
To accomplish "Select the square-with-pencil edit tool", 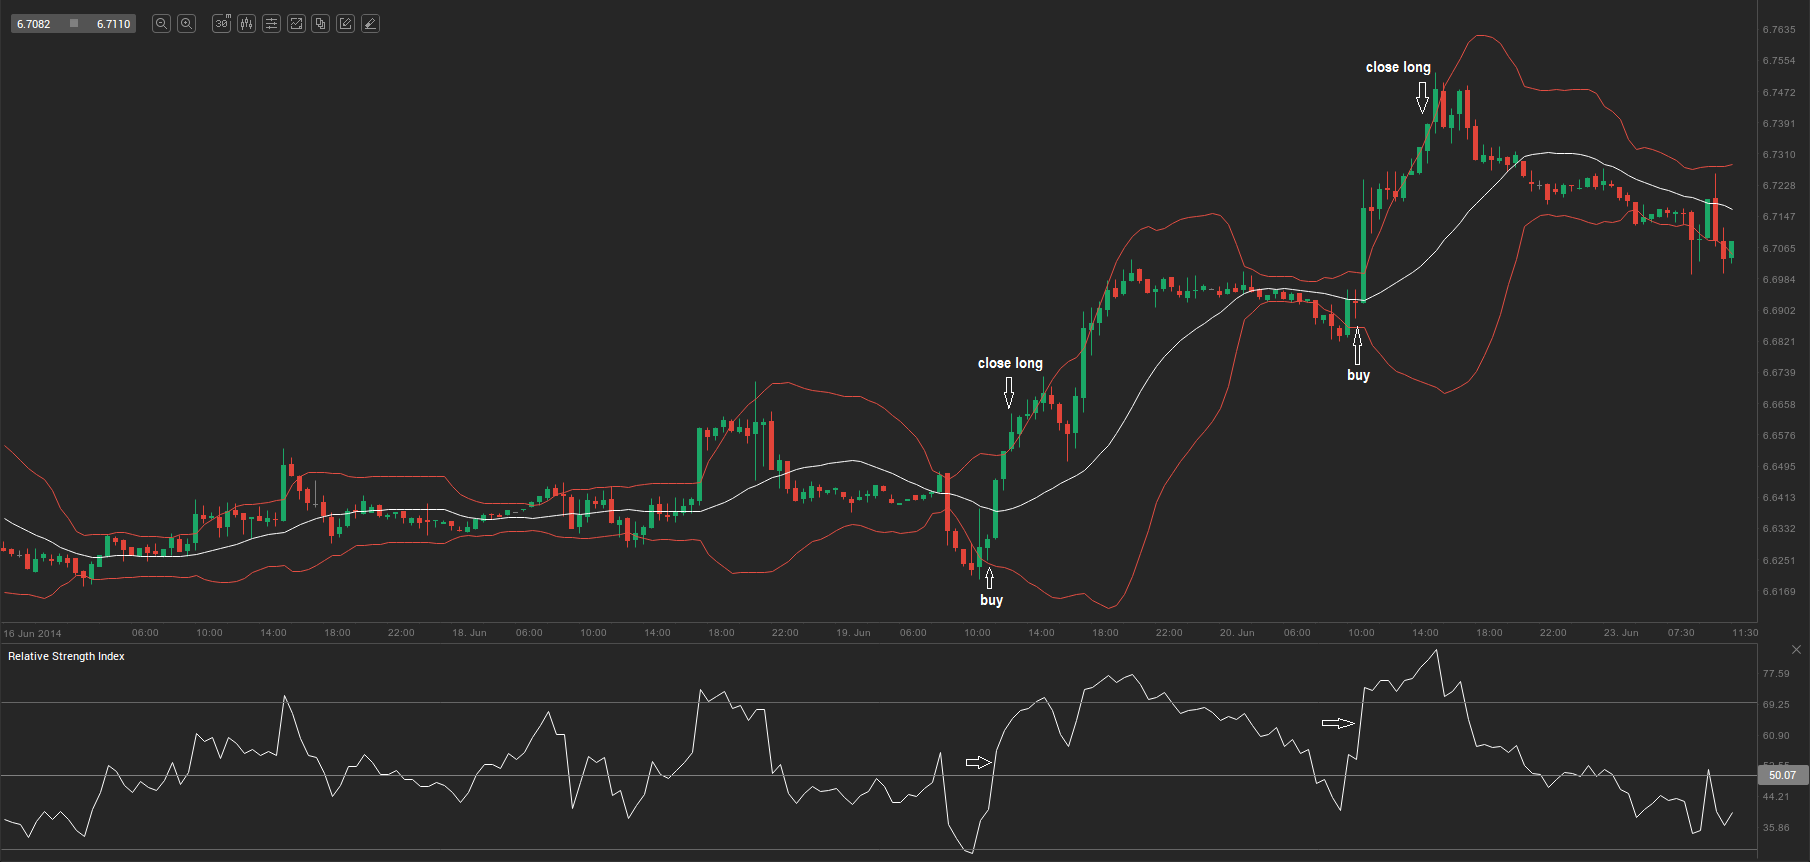I will 345,24.
